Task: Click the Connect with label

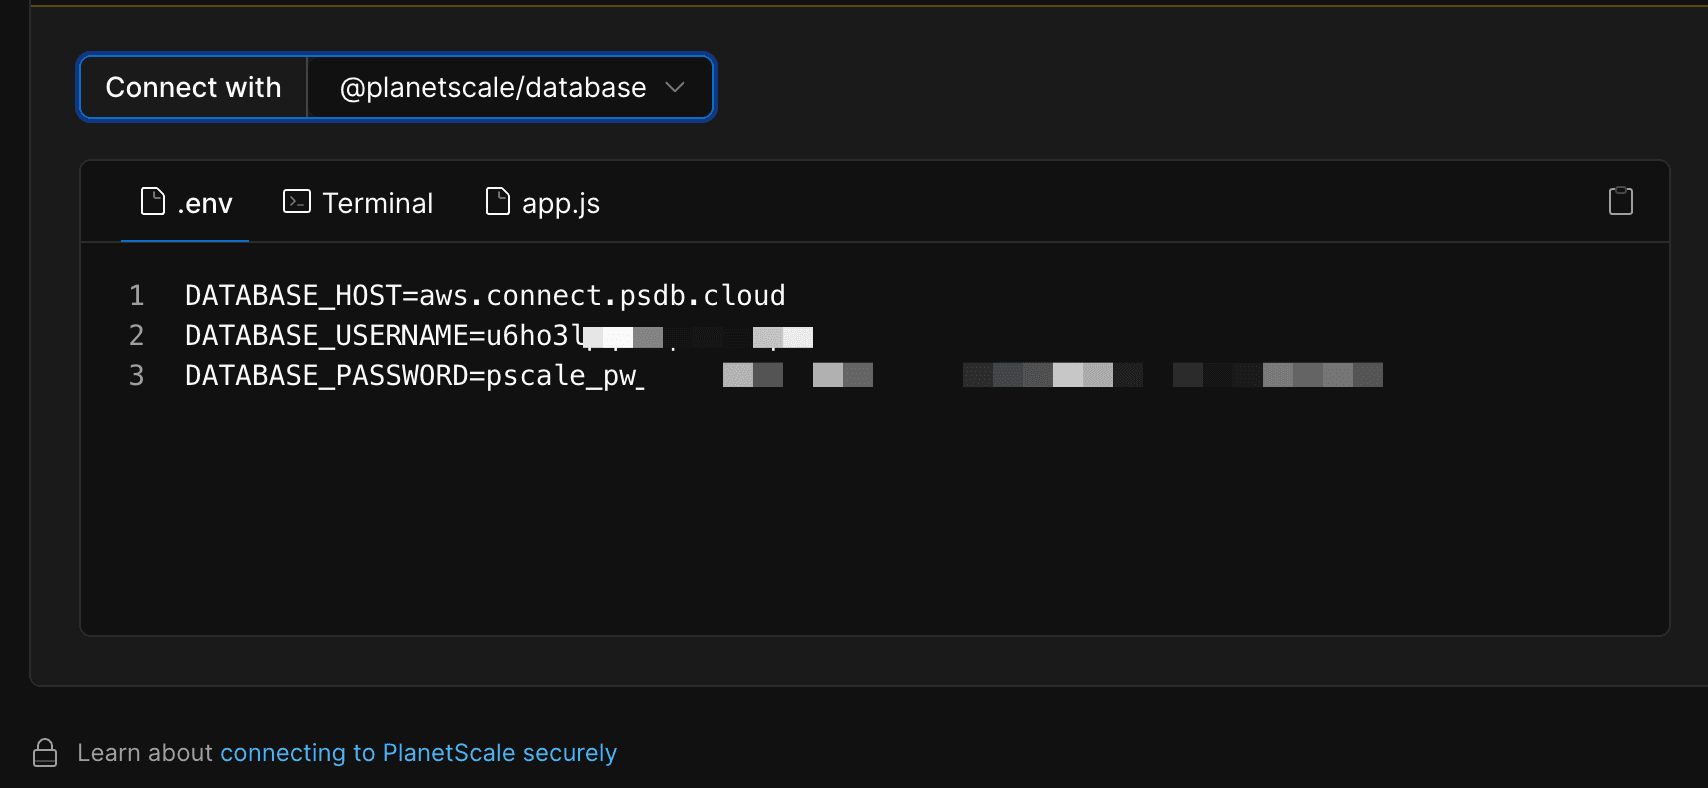Action: [193, 88]
